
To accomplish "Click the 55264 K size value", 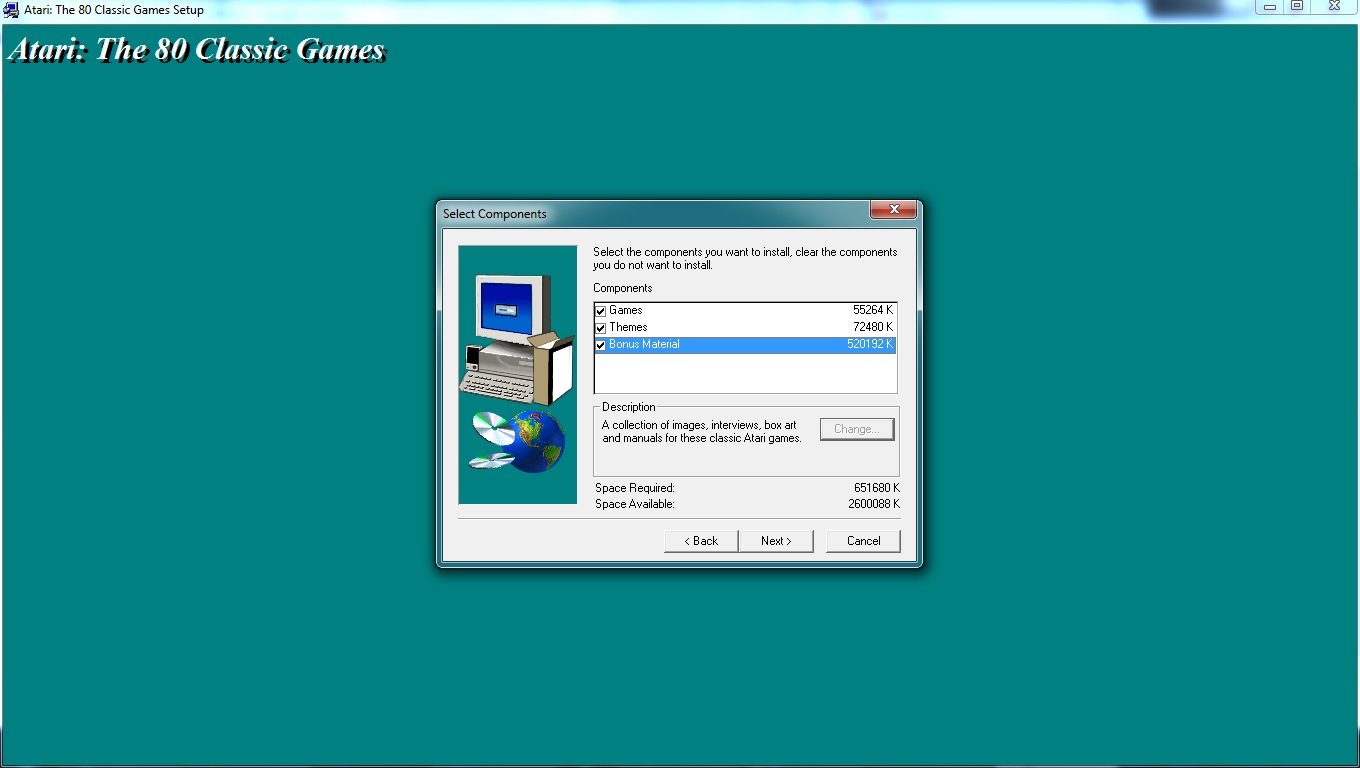I will (873, 310).
